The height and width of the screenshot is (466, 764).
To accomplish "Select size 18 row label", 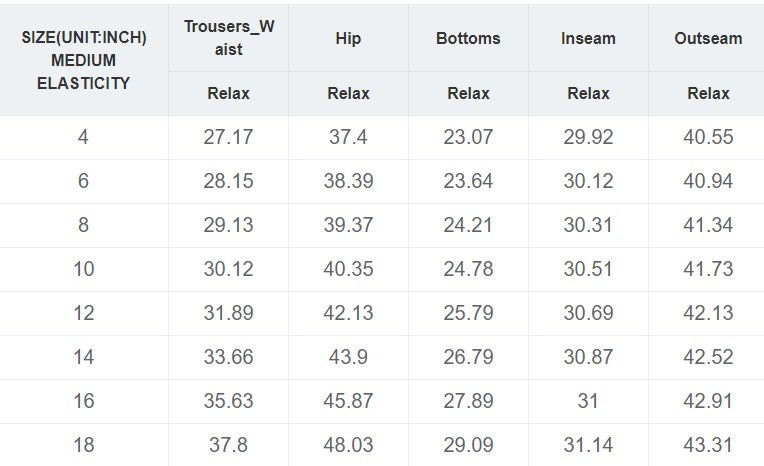I will point(84,445).
